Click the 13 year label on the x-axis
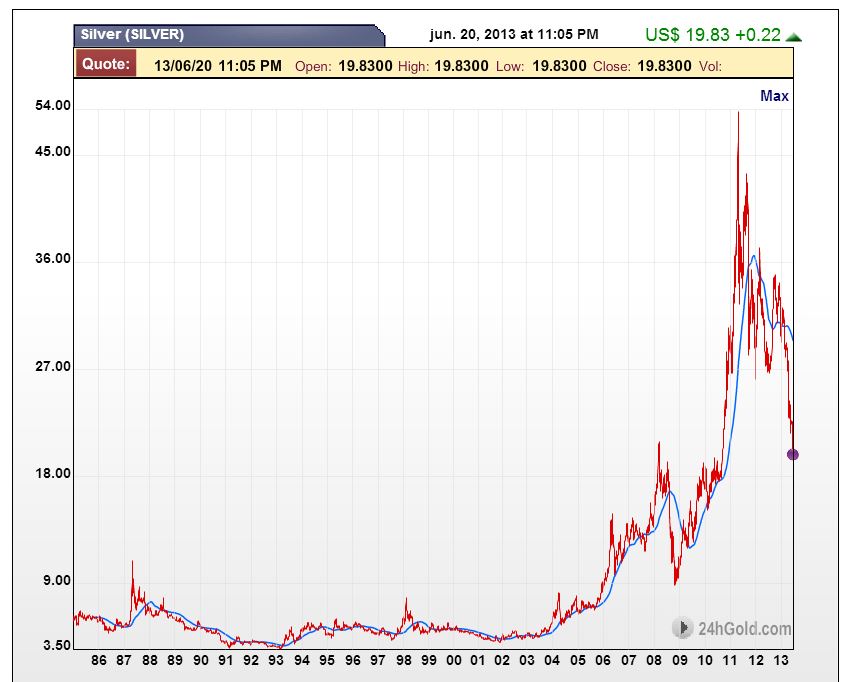Viewport: 852px width, 682px height. click(783, 662)
